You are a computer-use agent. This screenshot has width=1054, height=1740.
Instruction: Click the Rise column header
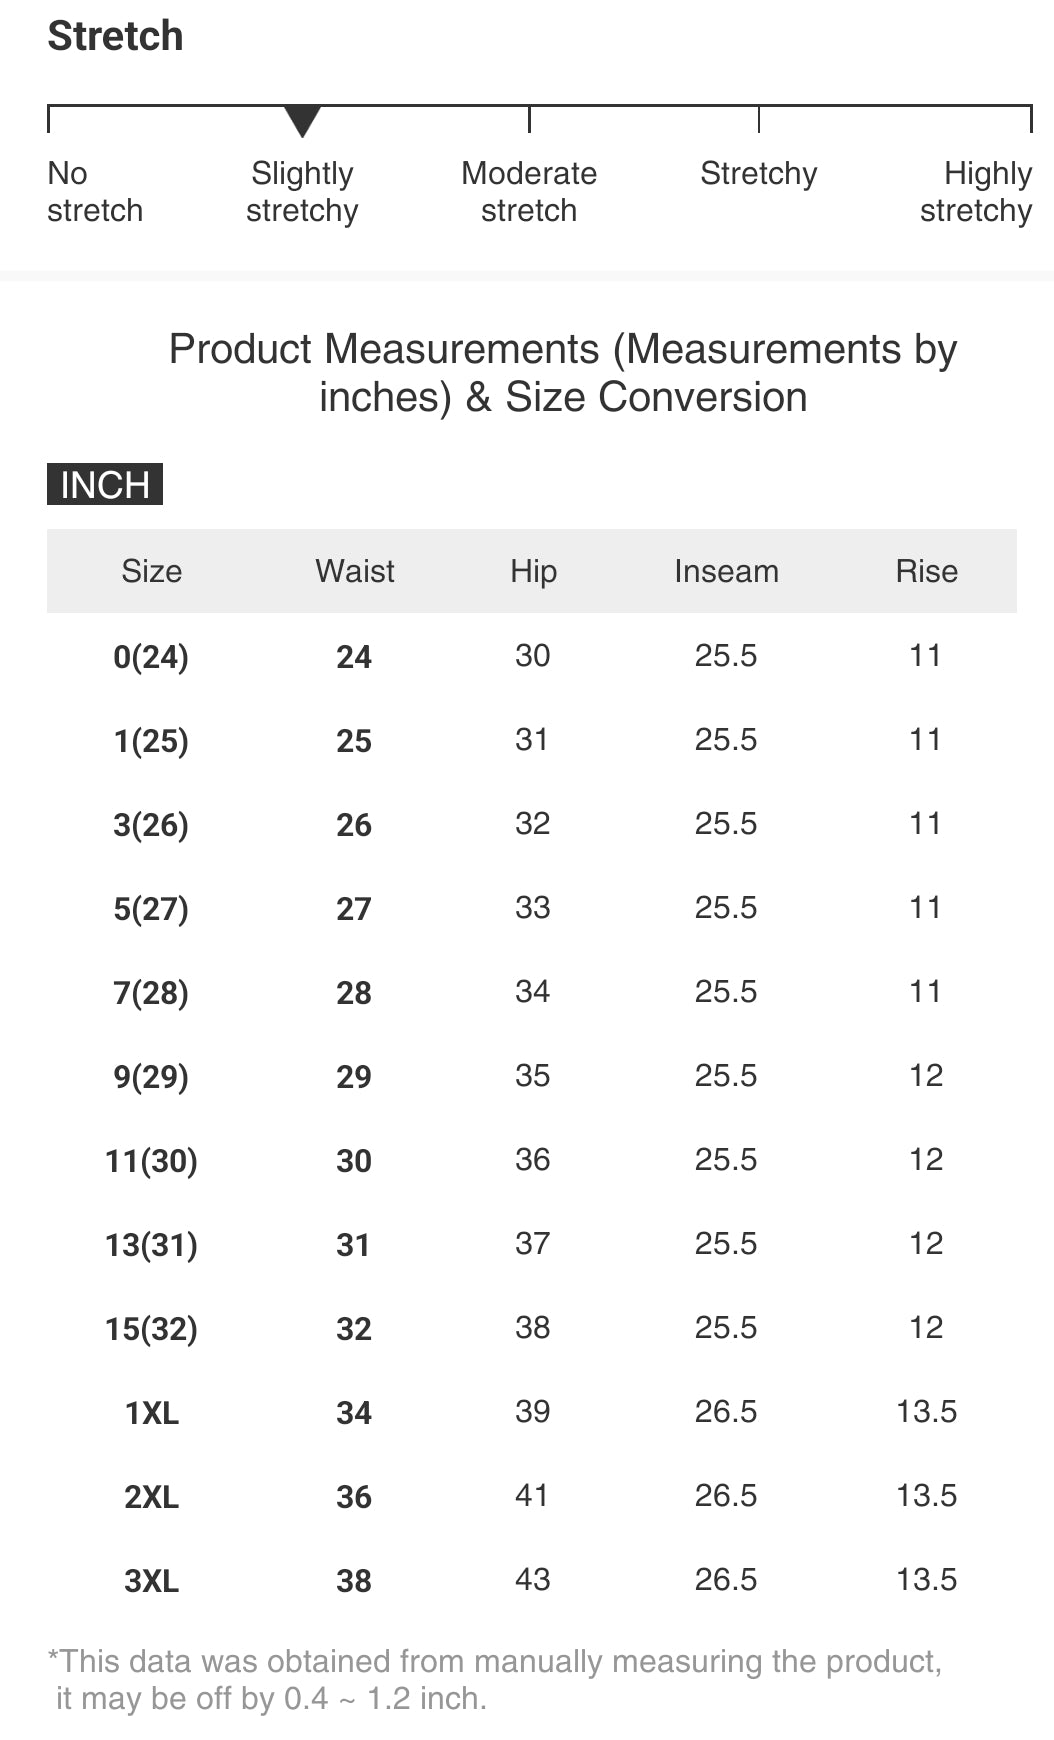[x=926, y=571]
